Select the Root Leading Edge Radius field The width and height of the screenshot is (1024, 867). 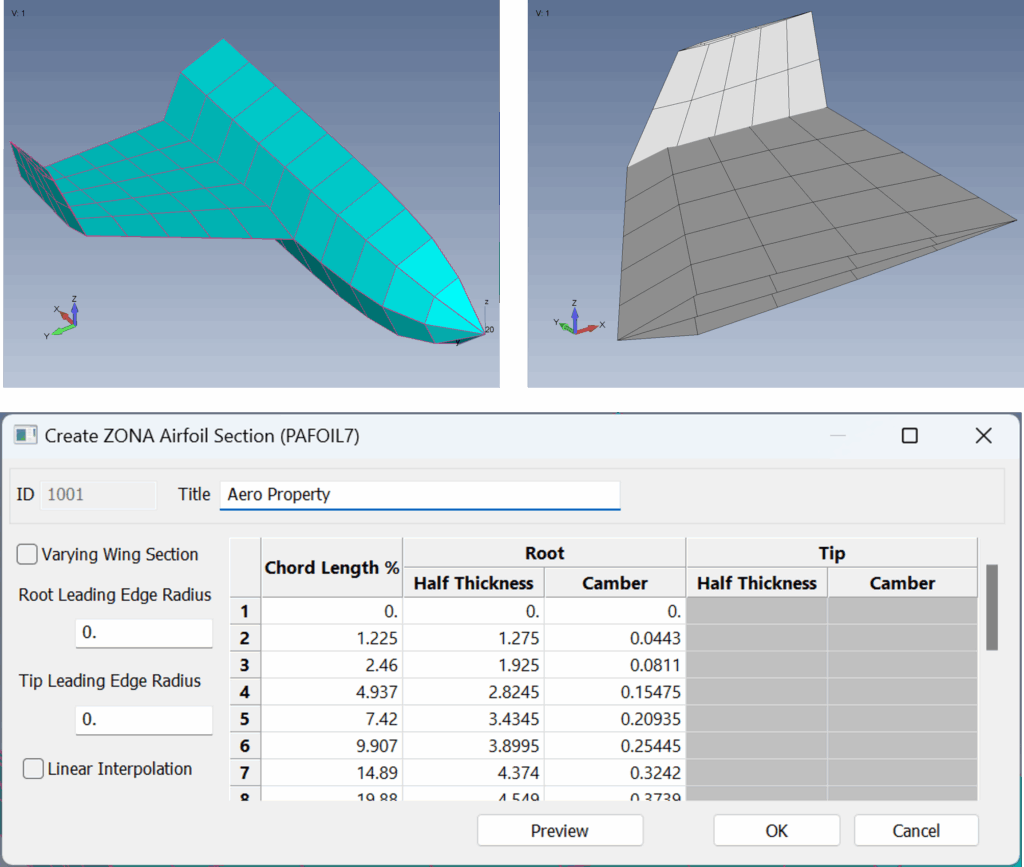(x=144, y=633)
